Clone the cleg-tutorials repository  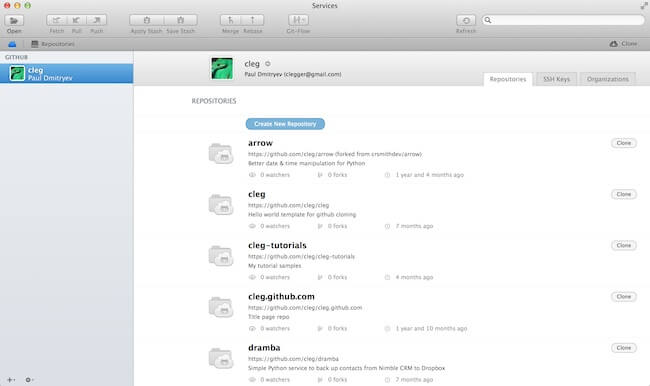(623, 245)
